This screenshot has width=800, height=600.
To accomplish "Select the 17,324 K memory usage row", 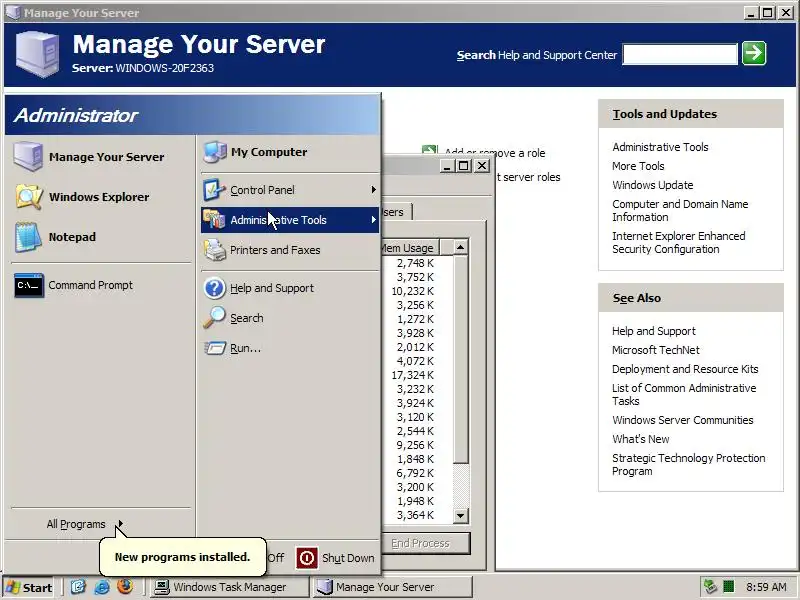I will click(413, 375).
